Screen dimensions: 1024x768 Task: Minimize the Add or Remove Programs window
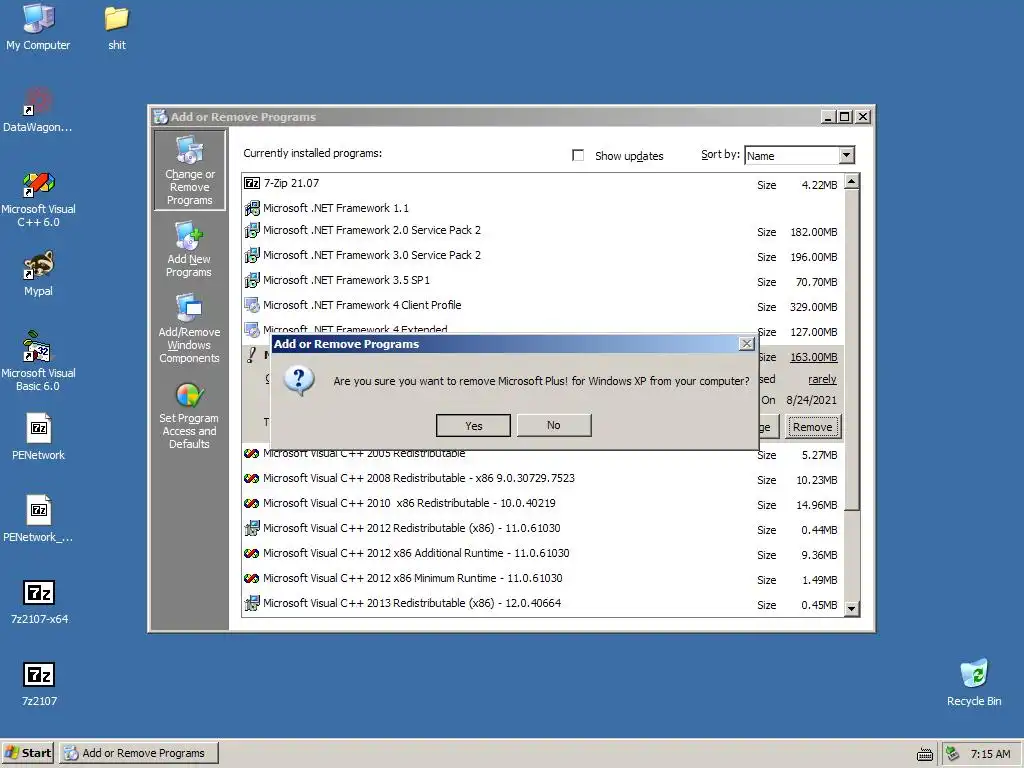[x=828, y=117]
